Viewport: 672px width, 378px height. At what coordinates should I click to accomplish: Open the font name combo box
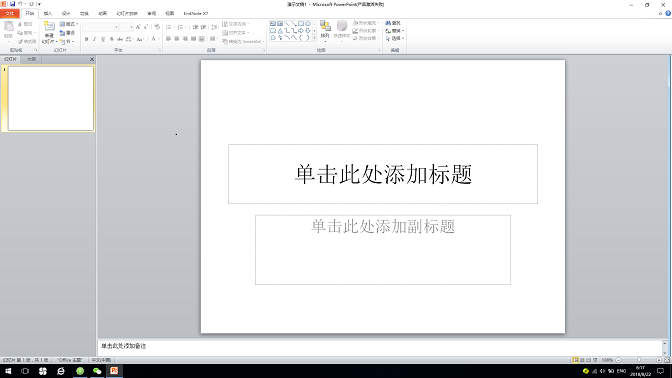pos(101,27)
